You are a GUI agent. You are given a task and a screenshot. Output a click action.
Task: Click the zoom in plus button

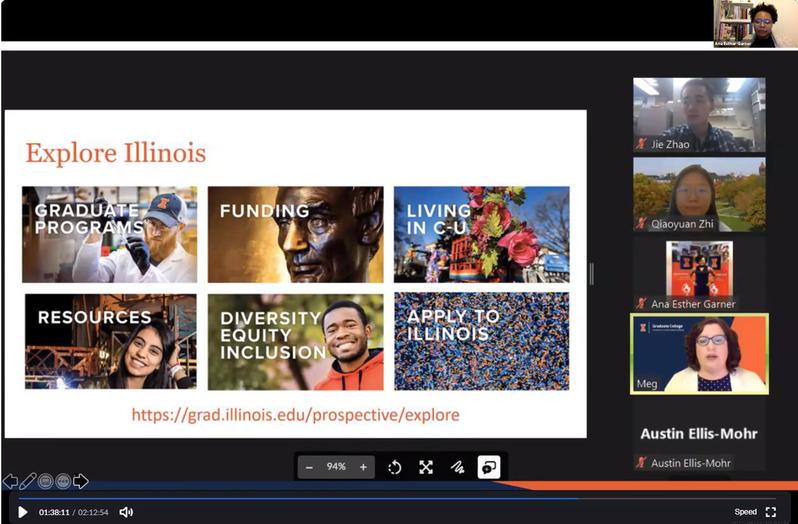point(363,467)
